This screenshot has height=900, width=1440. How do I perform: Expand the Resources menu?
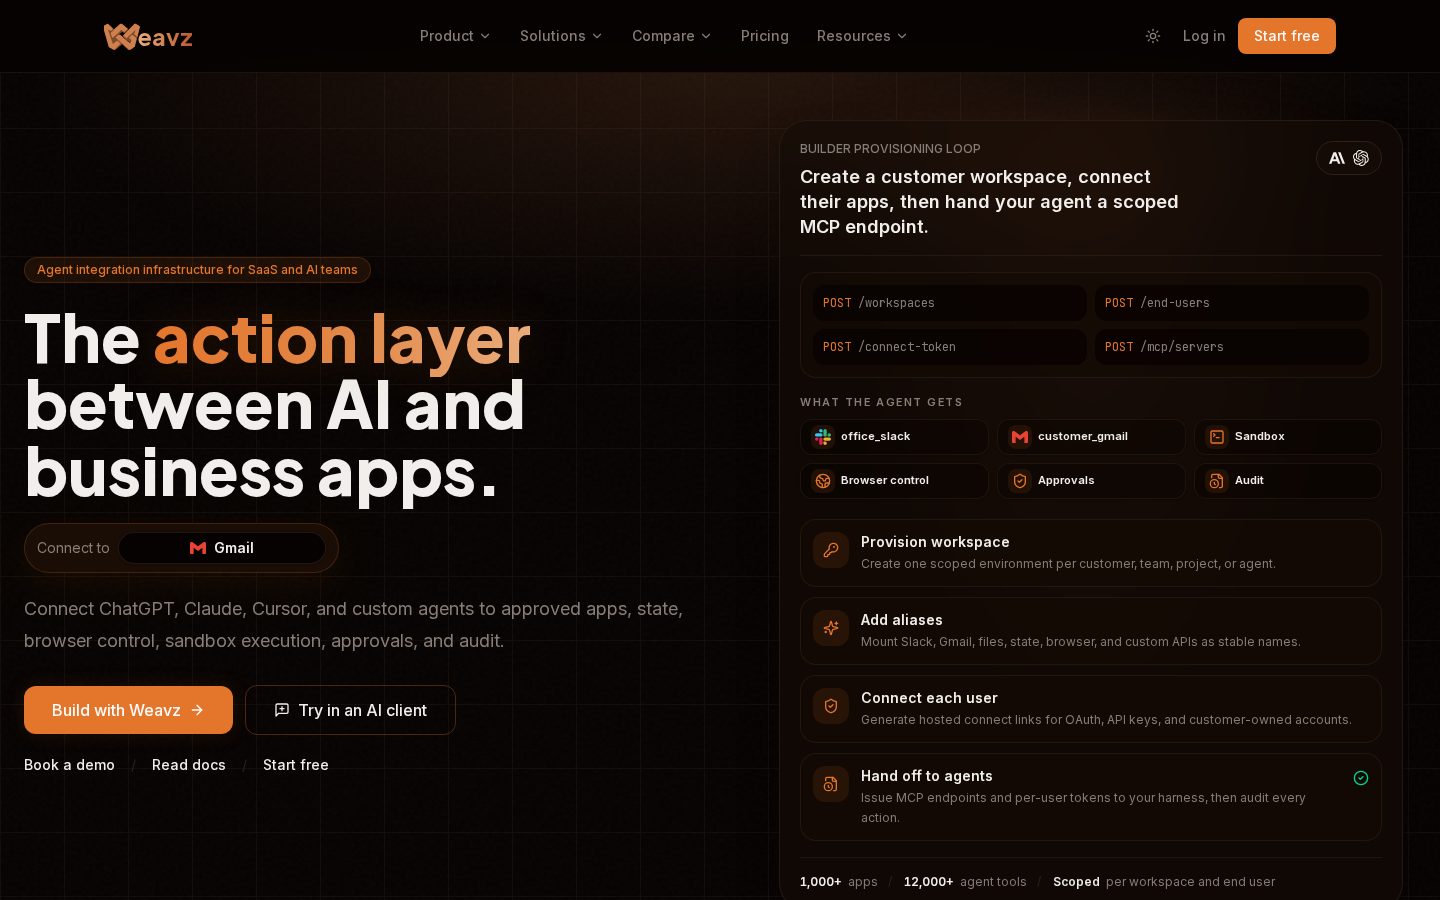tap(862, 36)
